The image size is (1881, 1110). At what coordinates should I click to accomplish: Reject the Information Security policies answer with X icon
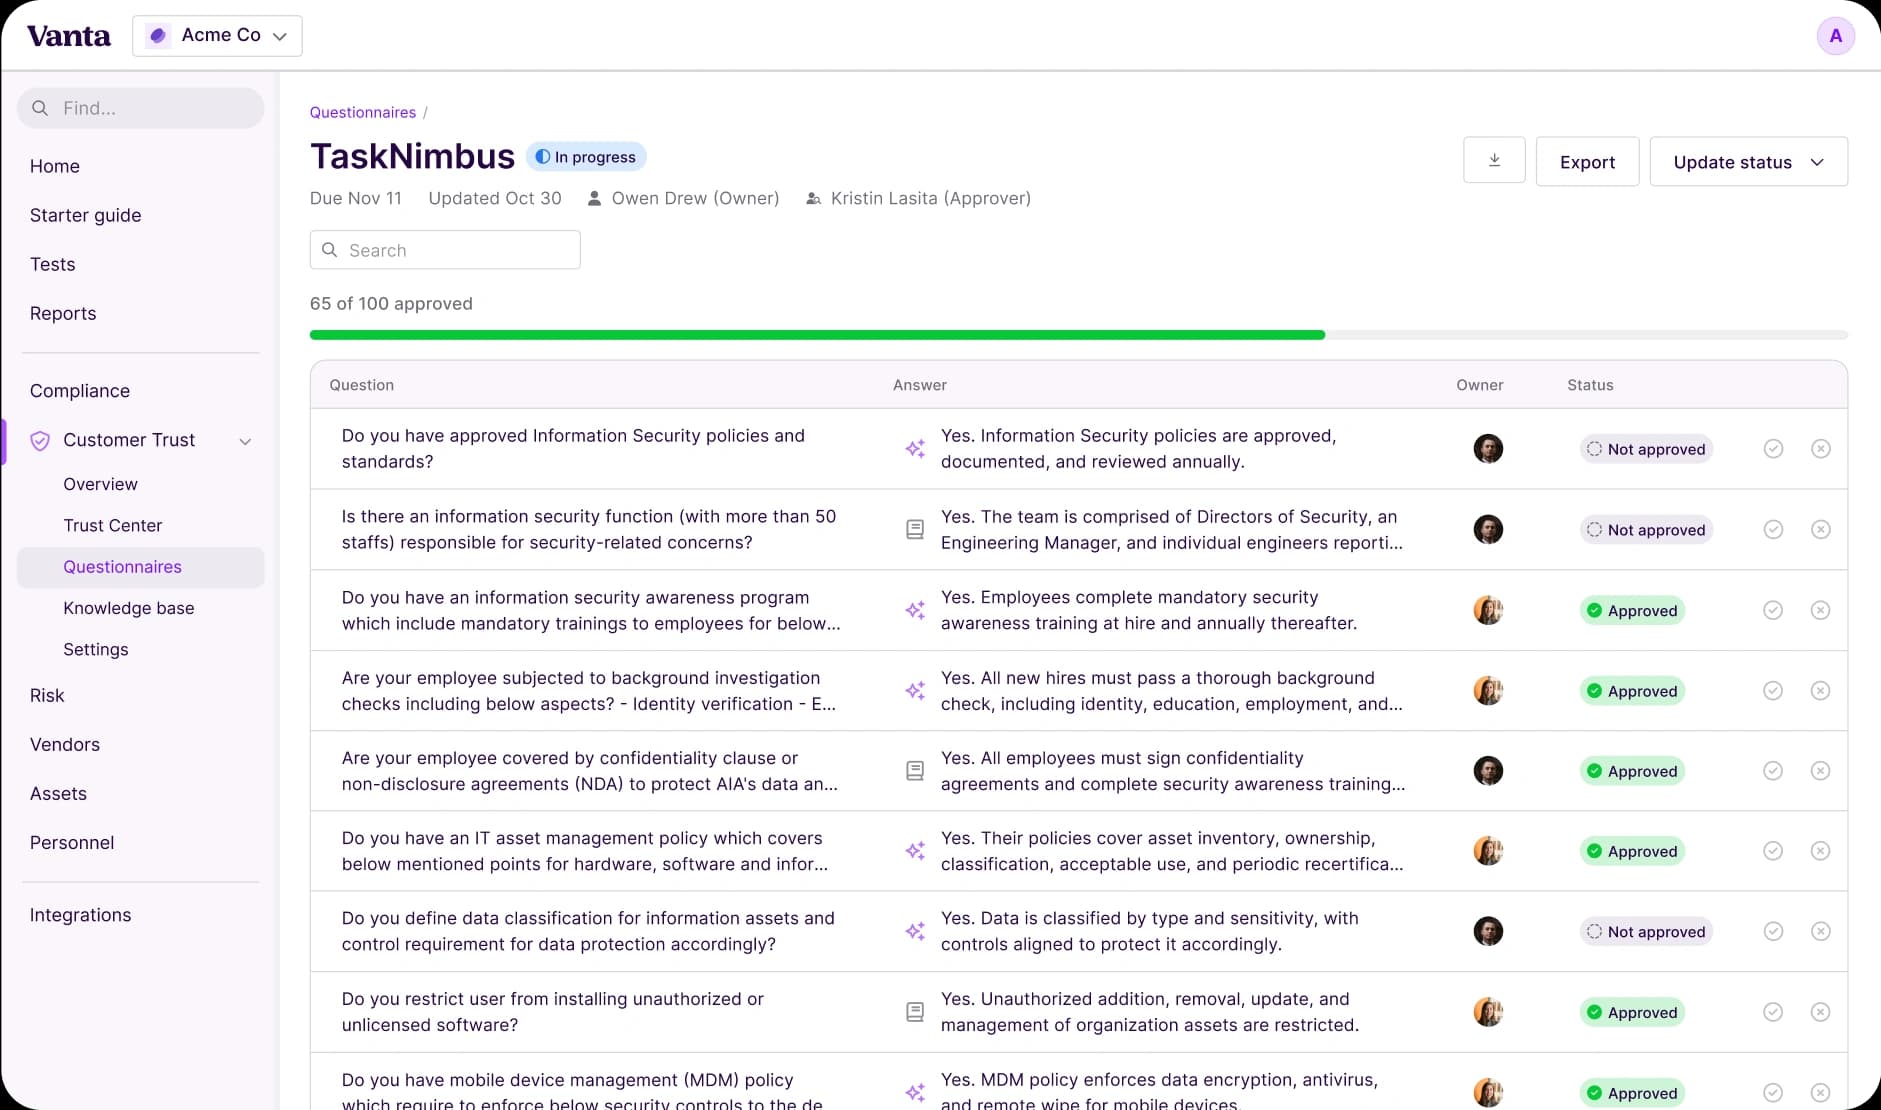(x=1821, y=449)
